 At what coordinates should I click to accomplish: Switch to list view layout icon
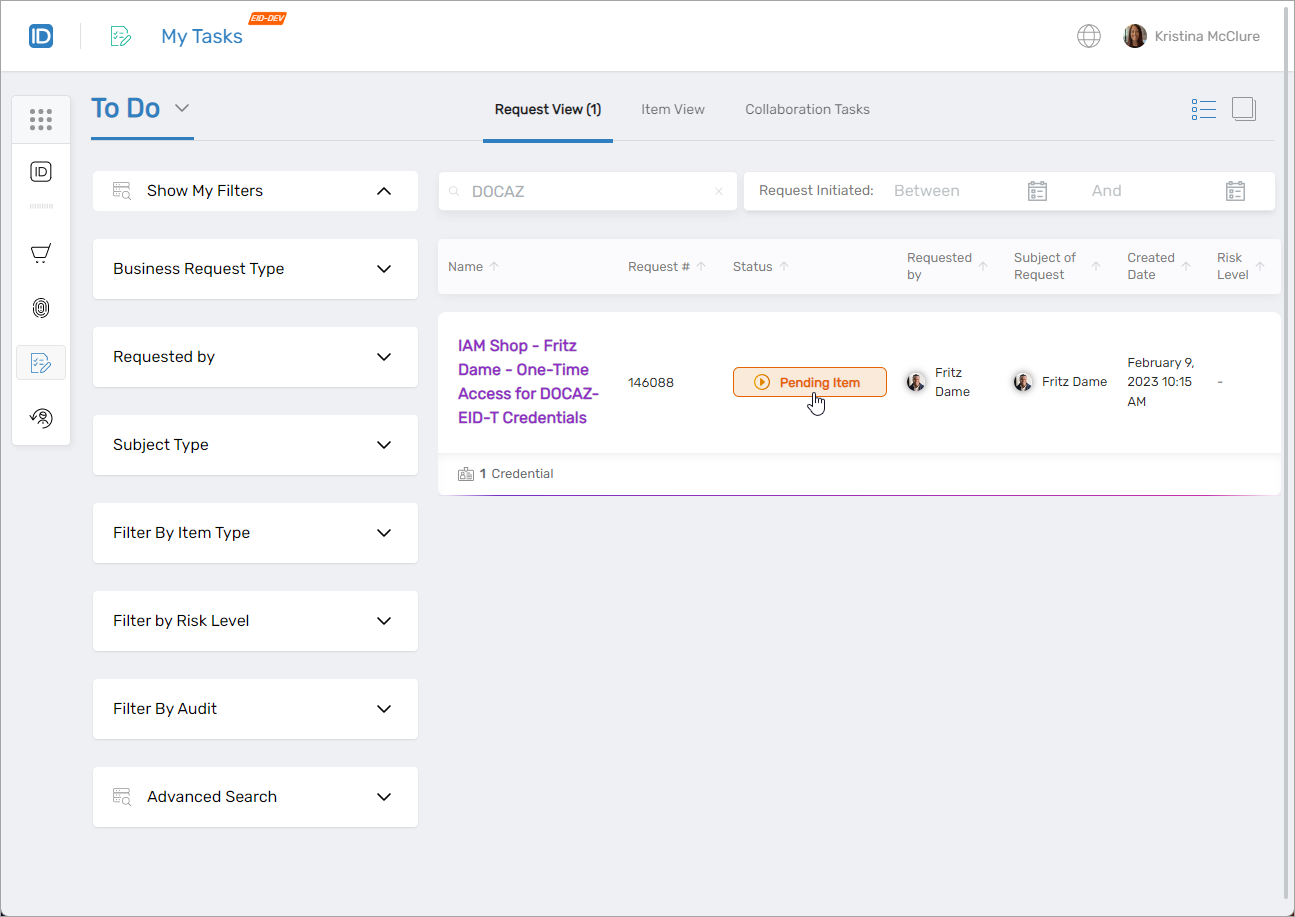pos(1204,109)
